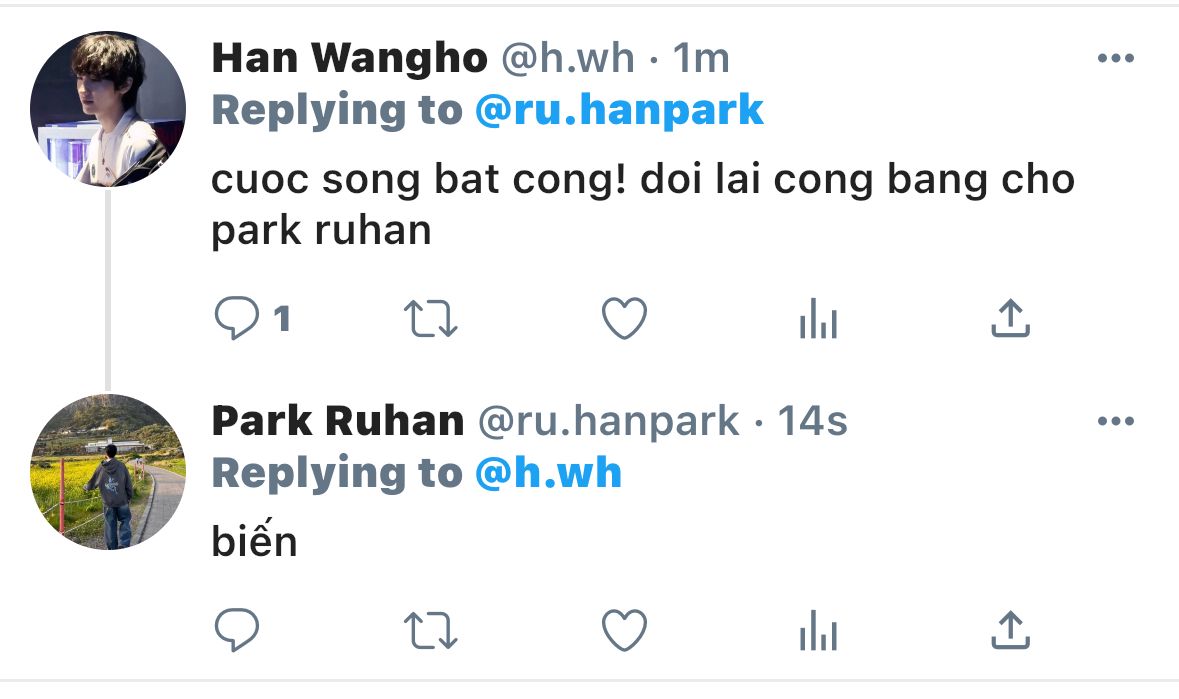The image size is (1179, 699).
Task: Like Han Wangho's tweet
Action: (x=624, y=318)
